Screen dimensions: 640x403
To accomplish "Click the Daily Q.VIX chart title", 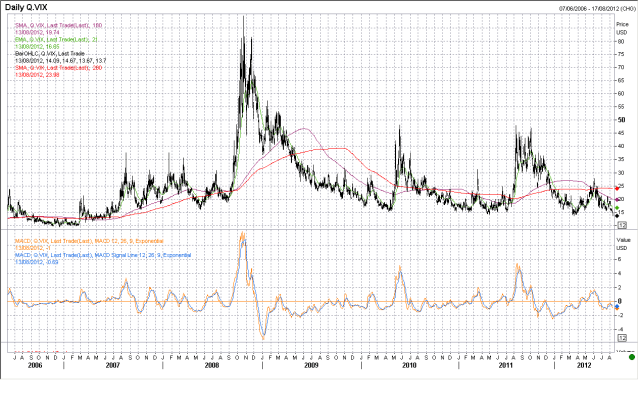I will point(30,7).
